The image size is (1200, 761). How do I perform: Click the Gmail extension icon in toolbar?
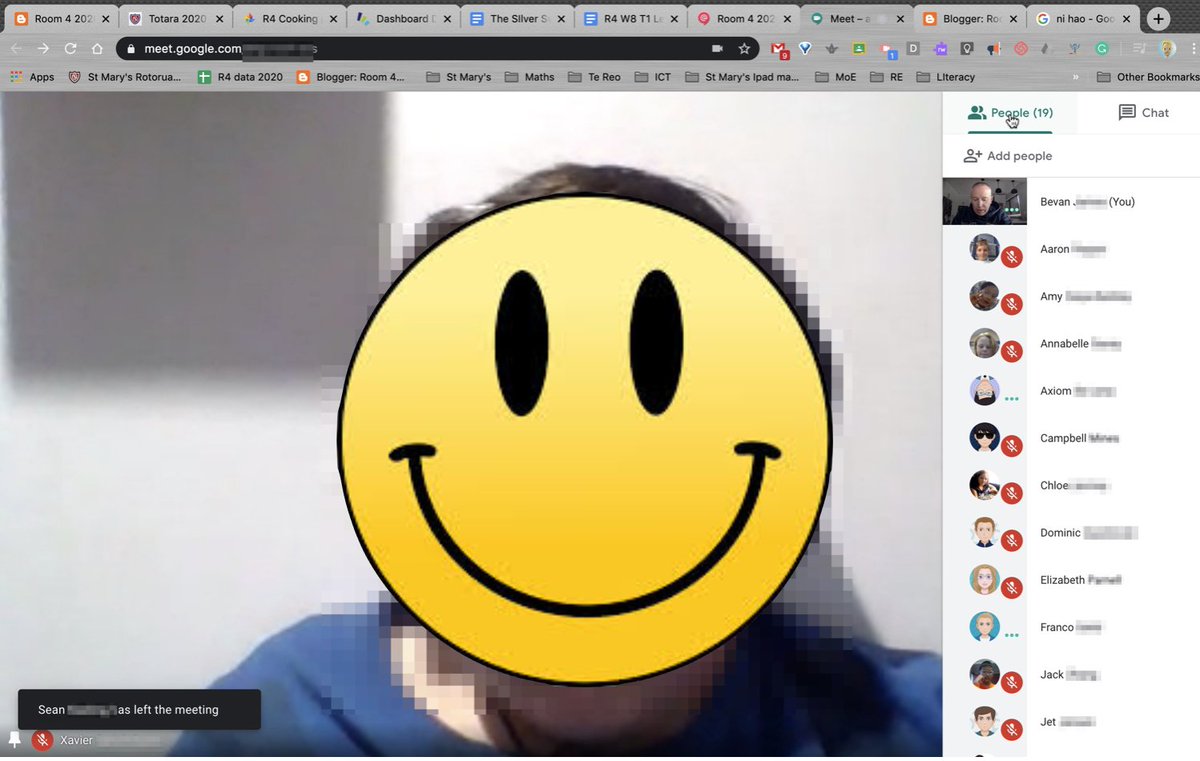[777, 48]
